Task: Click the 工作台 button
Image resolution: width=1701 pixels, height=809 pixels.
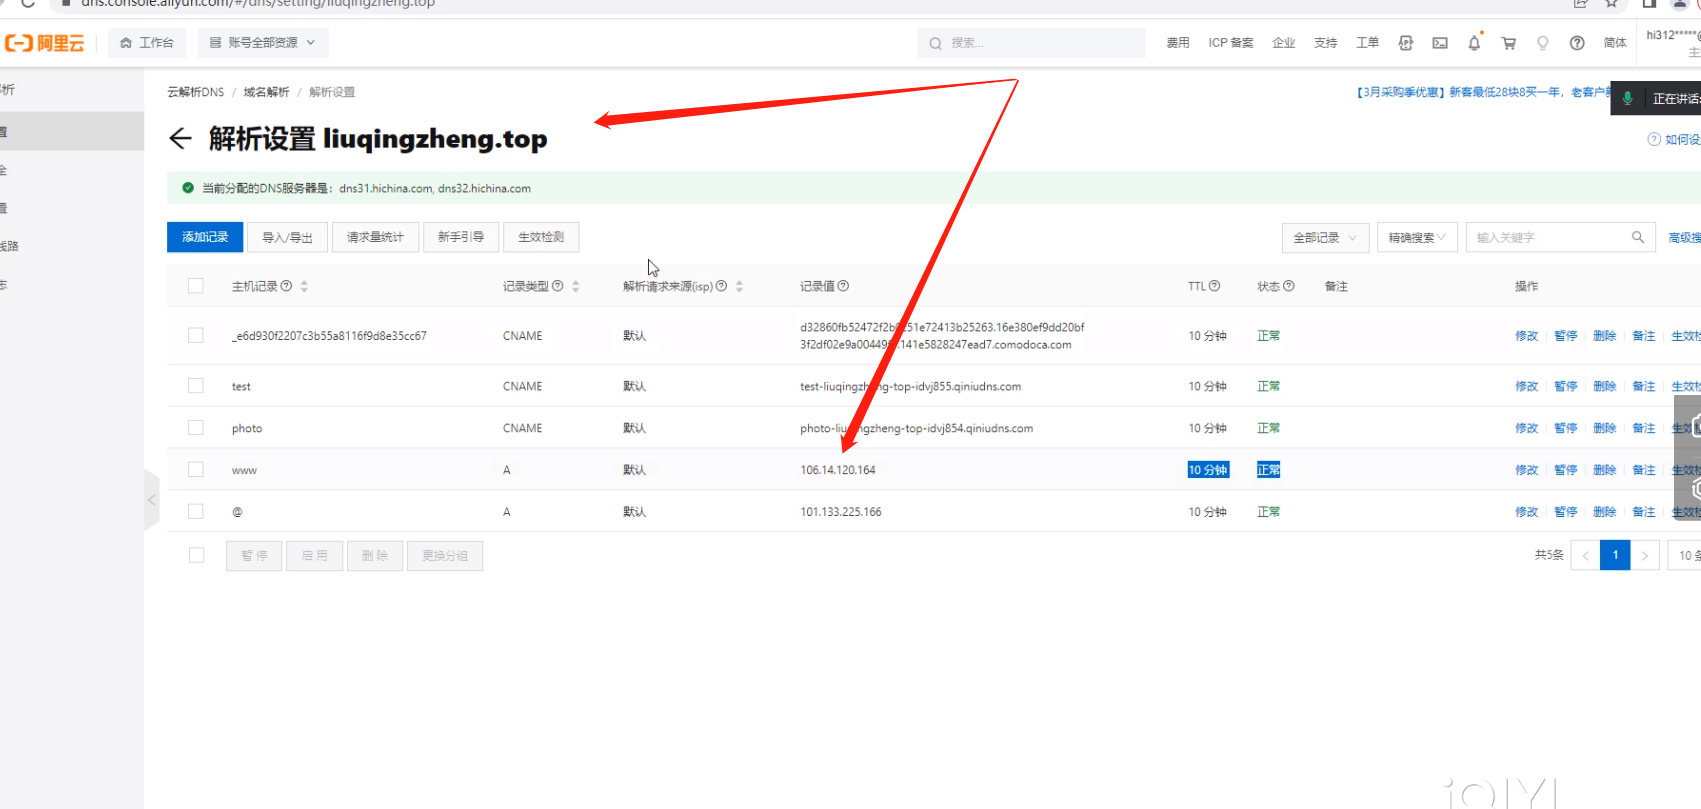Action: point(147,43)
